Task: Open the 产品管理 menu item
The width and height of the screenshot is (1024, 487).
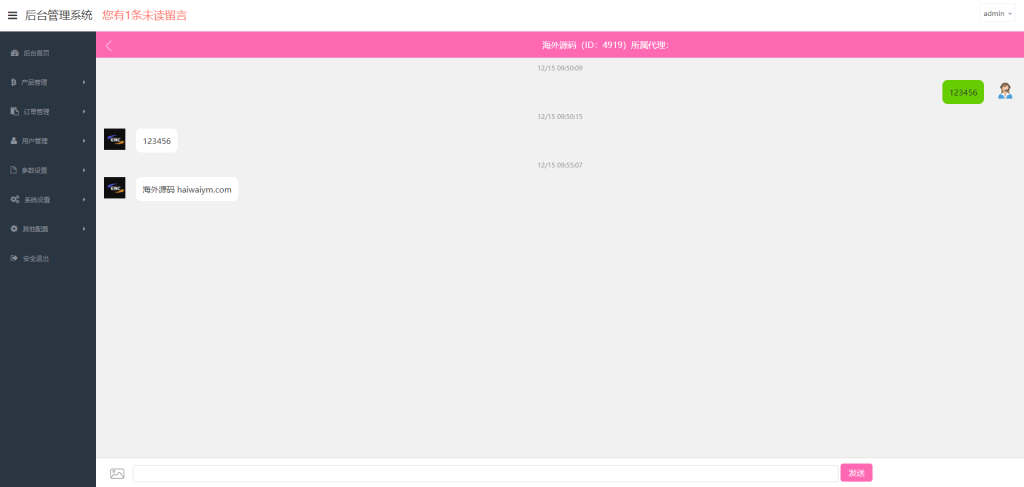Action: point(48,82)
